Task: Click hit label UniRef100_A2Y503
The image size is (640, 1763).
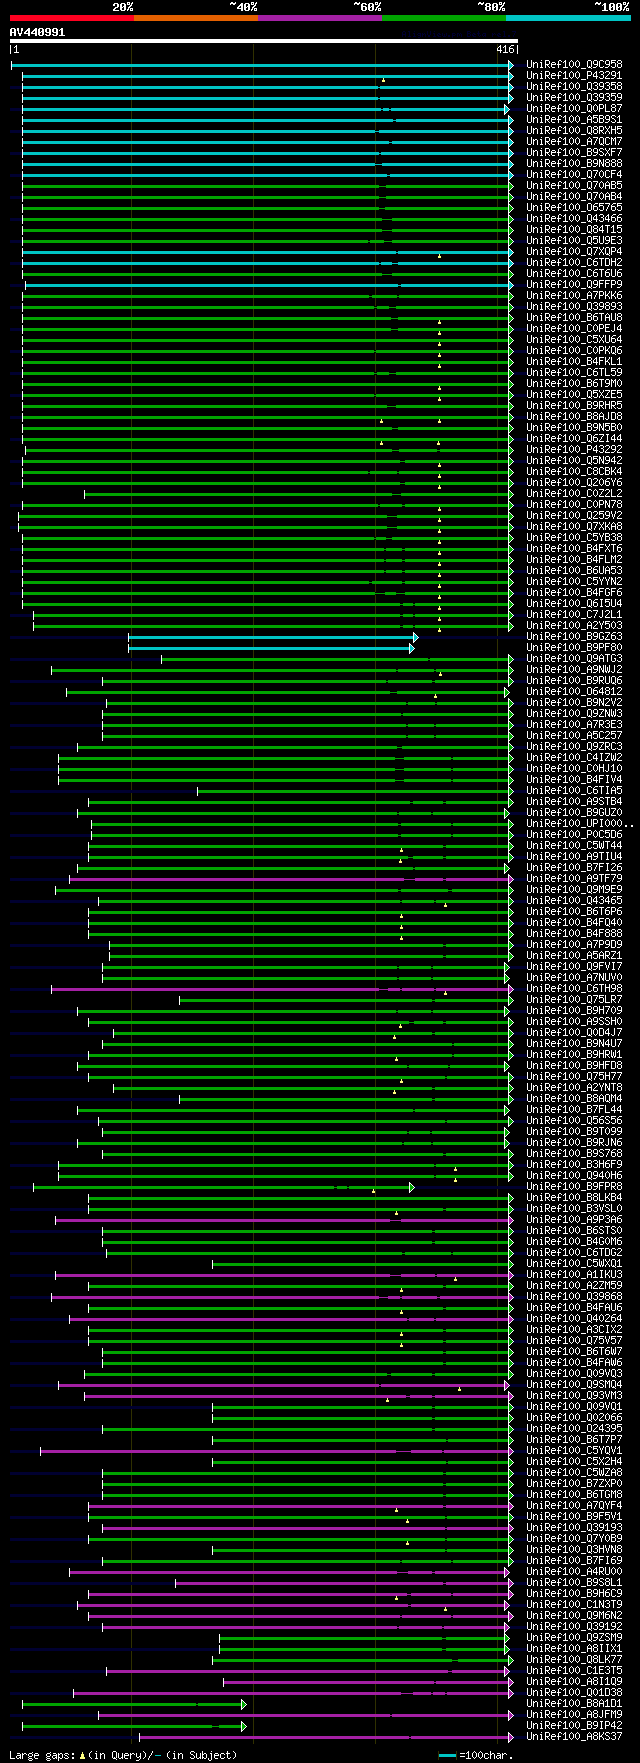Action: point(574,626)
